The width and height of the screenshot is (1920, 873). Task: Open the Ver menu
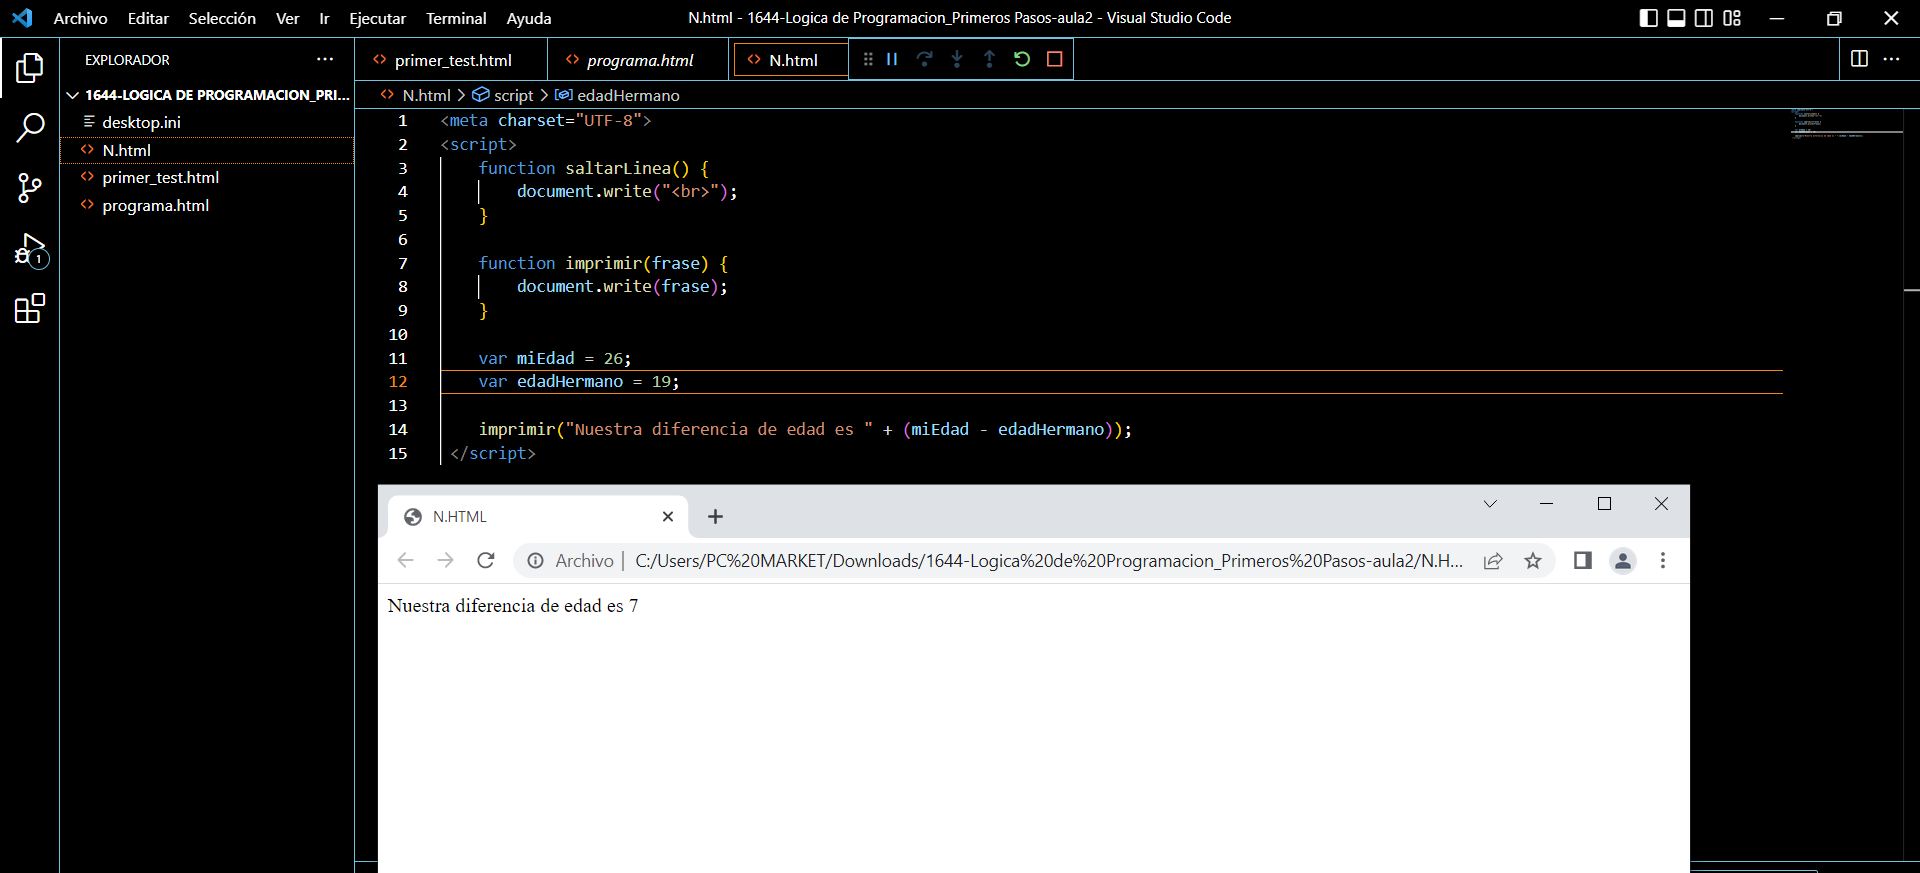pos(287,18)
